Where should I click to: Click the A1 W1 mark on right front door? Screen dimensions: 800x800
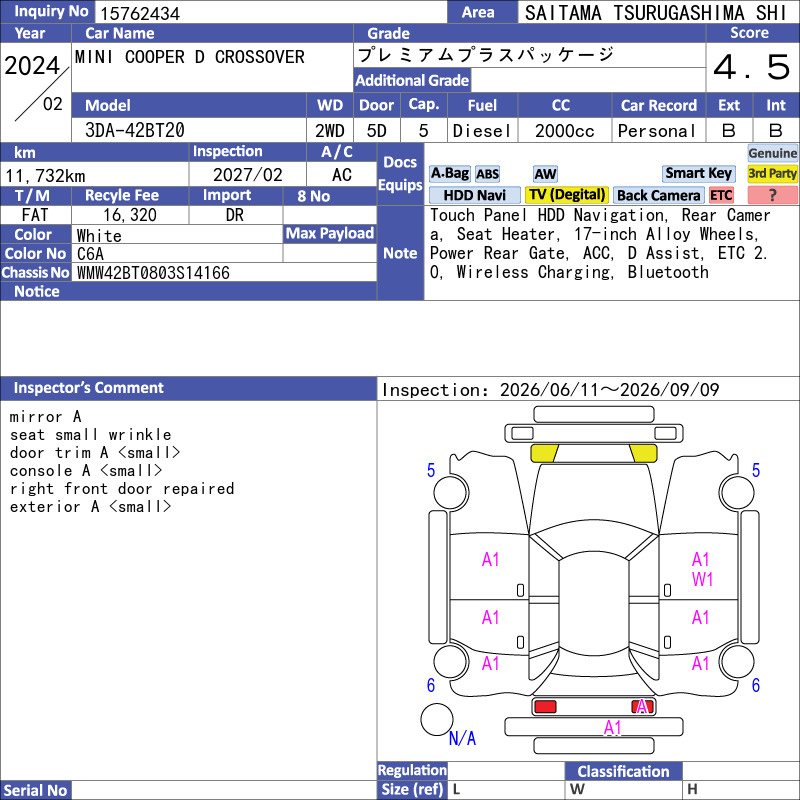pyautogui.click(x=702, y=569)
